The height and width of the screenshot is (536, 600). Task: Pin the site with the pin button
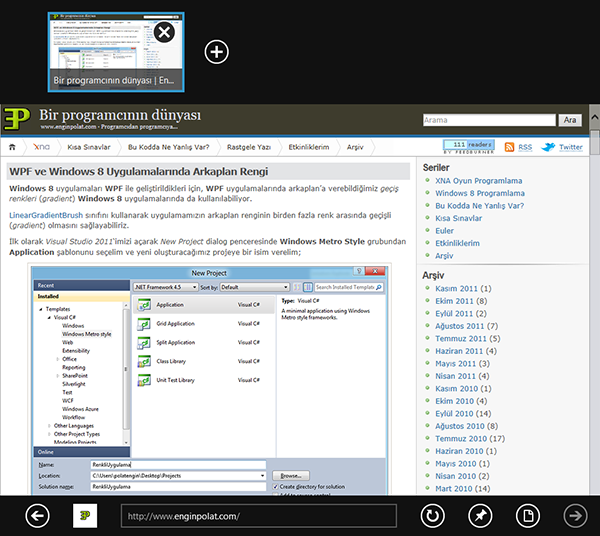tap(480, 516)
